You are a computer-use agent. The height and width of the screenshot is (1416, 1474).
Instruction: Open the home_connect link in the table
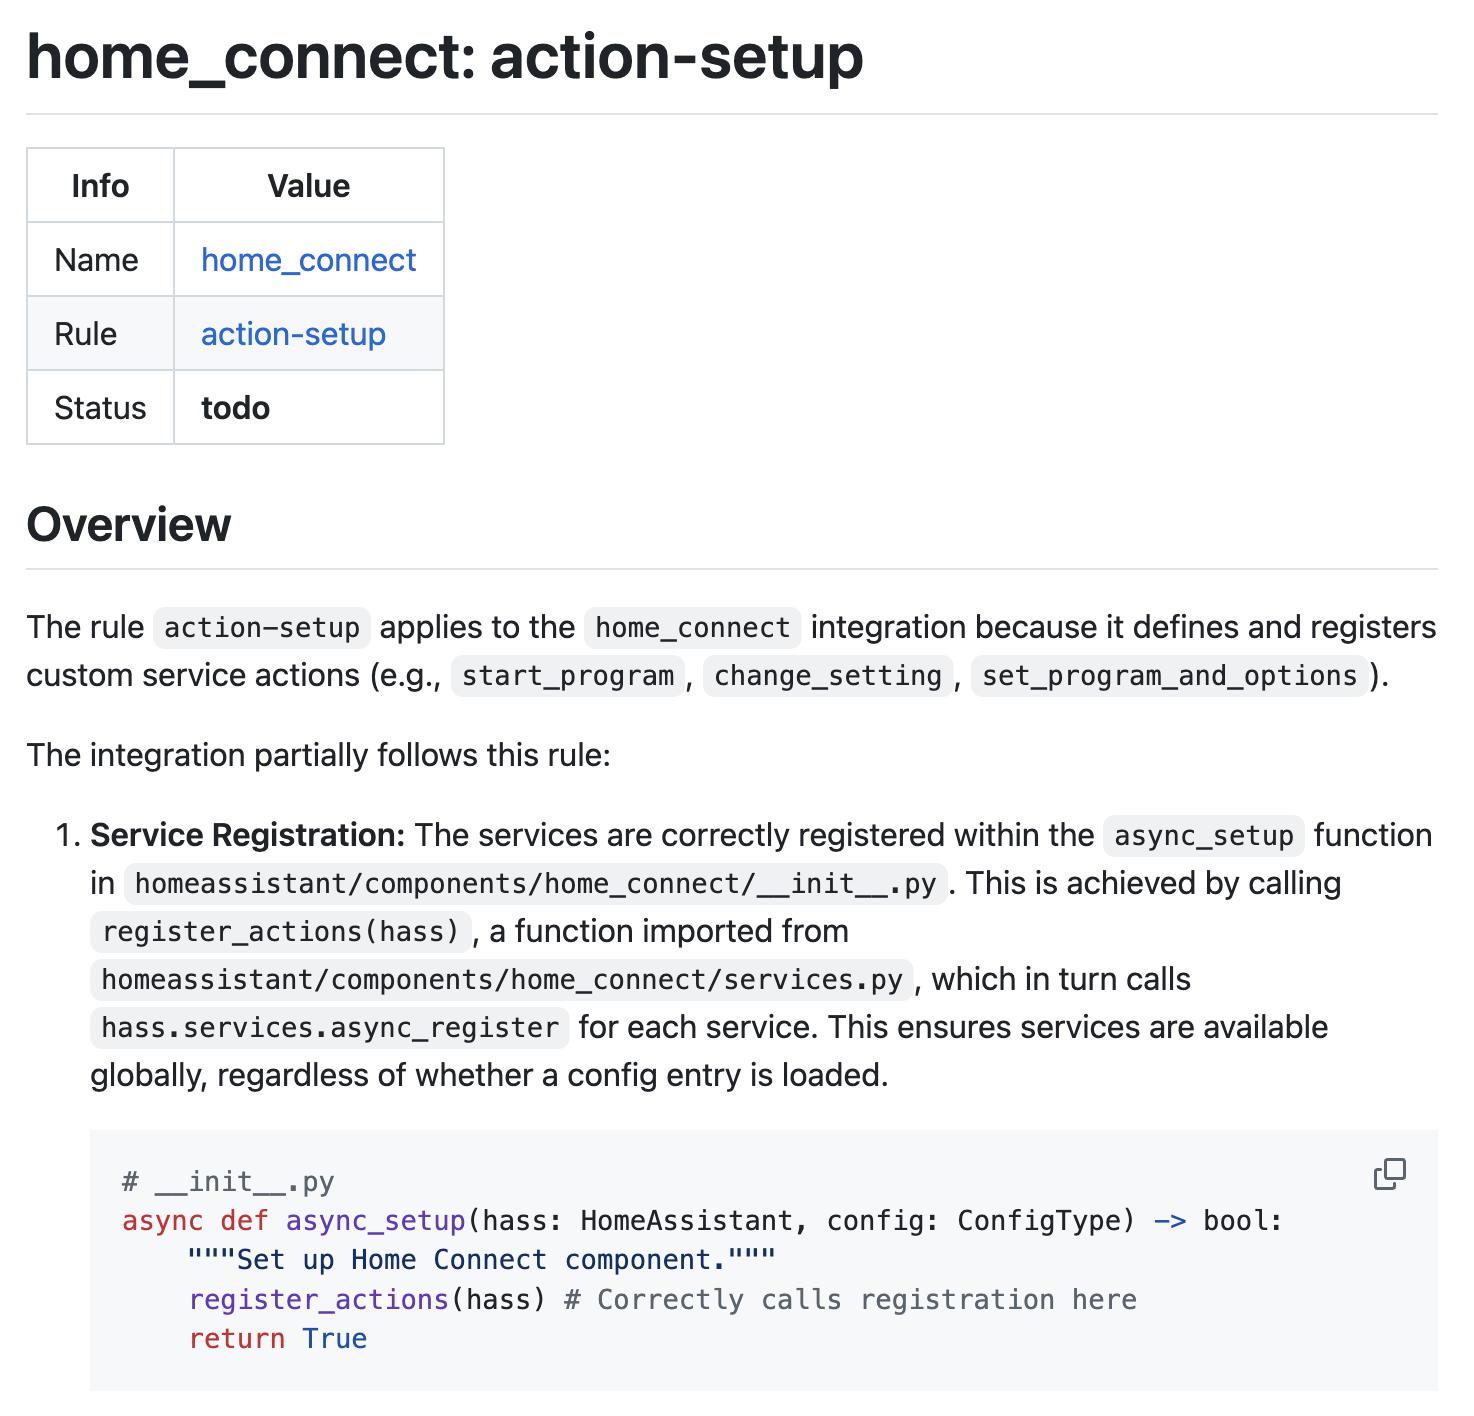coord(308,260)
